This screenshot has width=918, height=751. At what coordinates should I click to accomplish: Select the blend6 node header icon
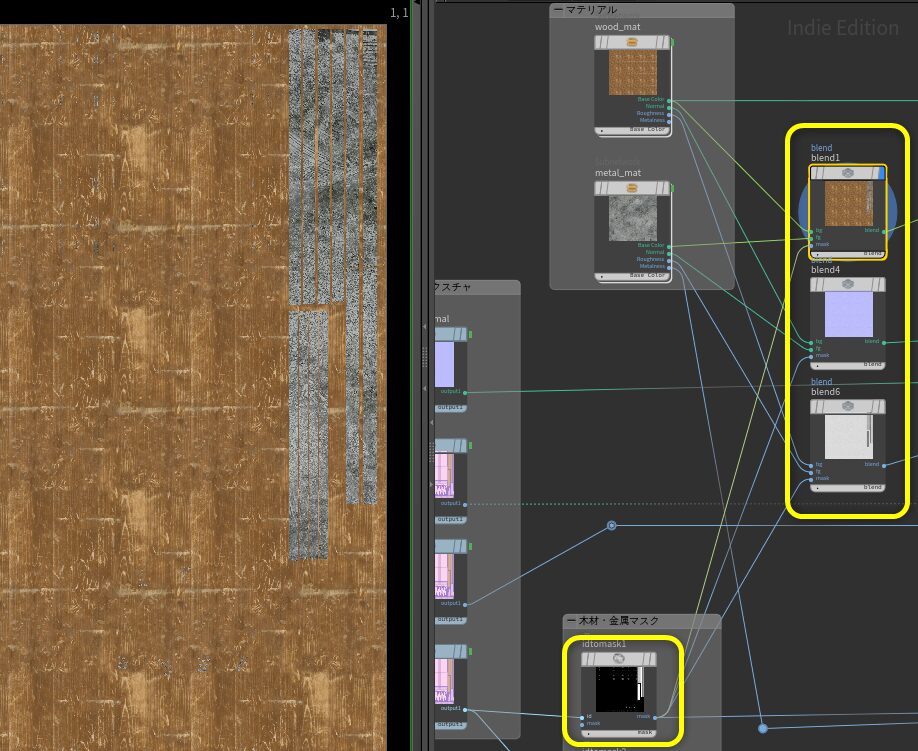click(847, 407)
